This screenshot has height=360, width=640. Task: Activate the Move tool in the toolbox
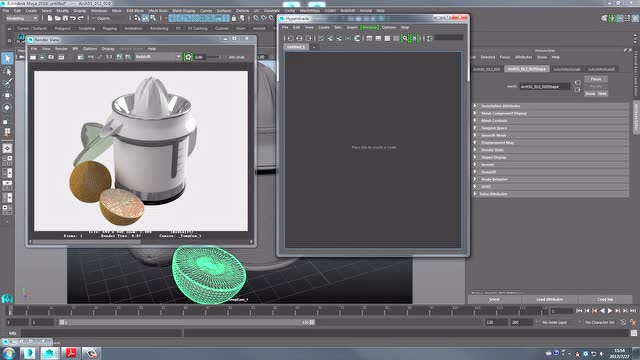pyautogui.click(x=7, y=95)
